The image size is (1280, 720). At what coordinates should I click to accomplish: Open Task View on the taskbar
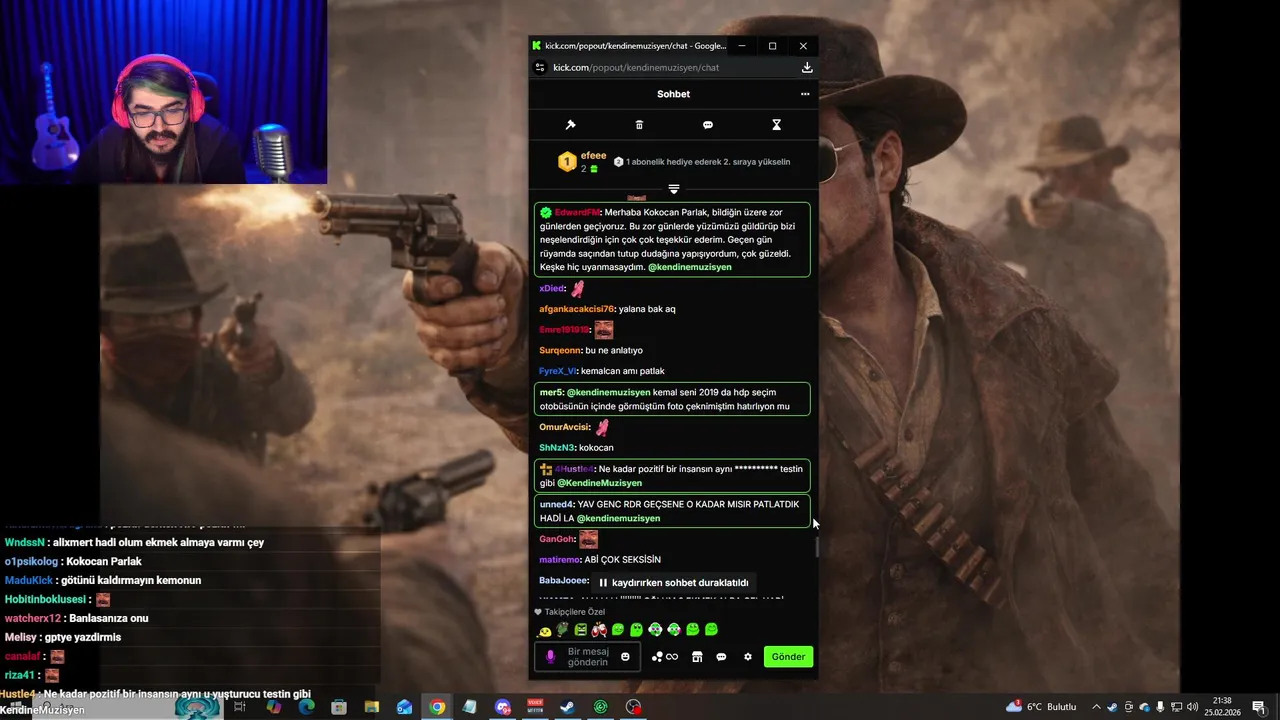(240, 707)
